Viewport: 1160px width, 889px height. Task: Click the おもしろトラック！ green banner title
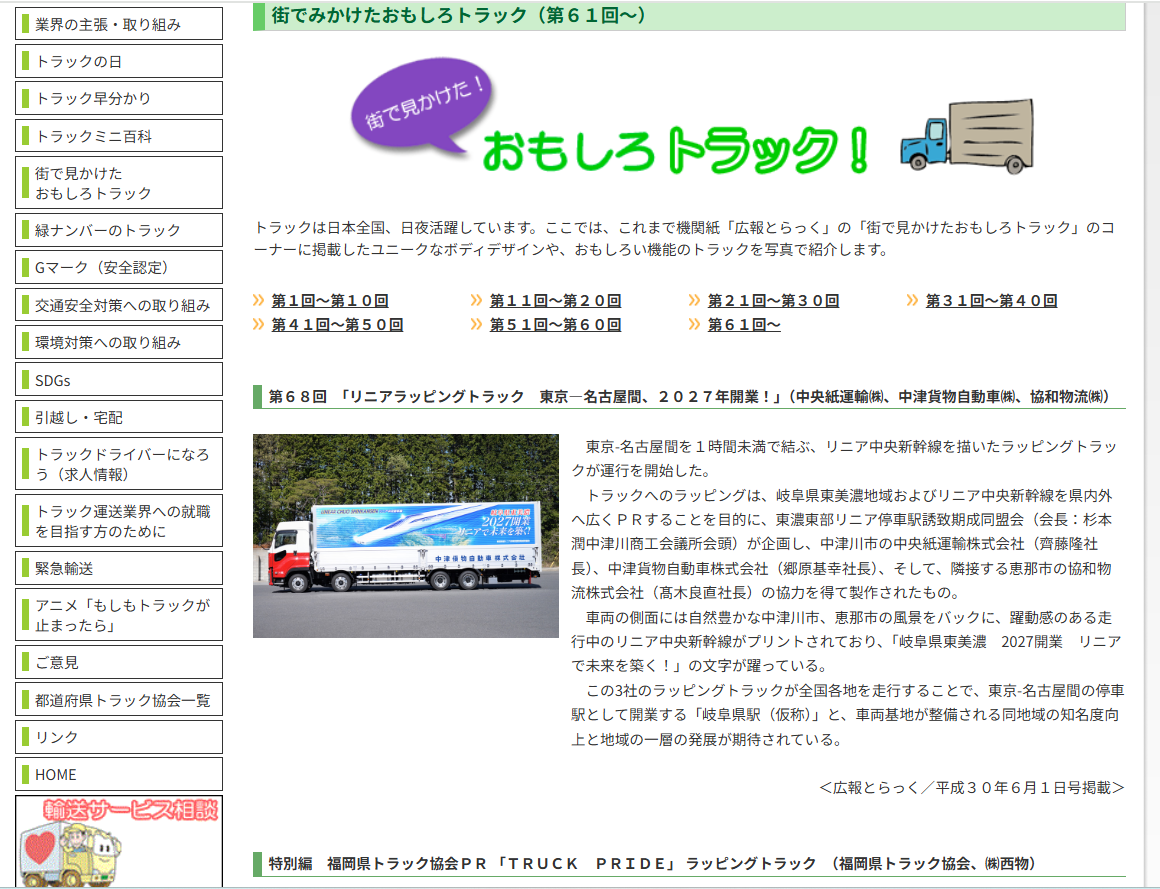(676, 150)
